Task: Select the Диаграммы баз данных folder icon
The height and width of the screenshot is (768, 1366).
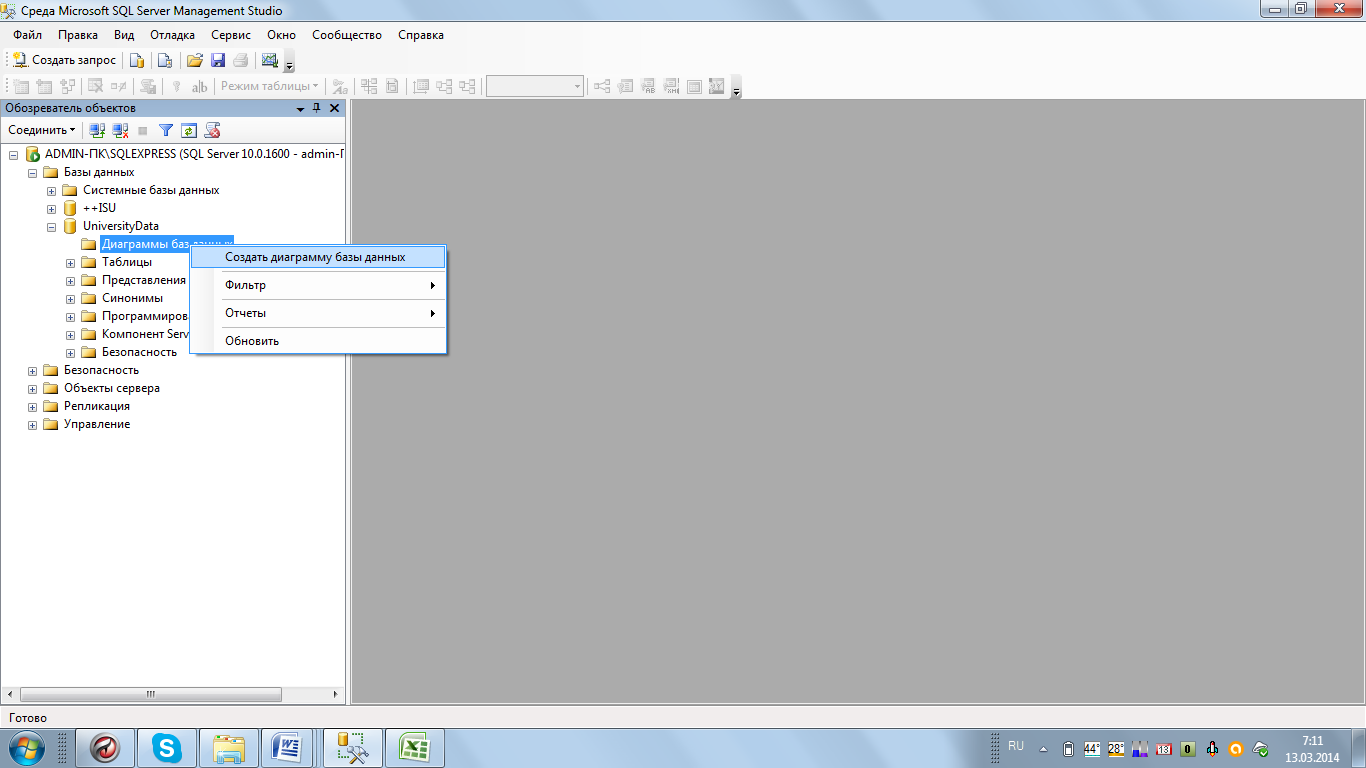Action: (x=89, y=244)
